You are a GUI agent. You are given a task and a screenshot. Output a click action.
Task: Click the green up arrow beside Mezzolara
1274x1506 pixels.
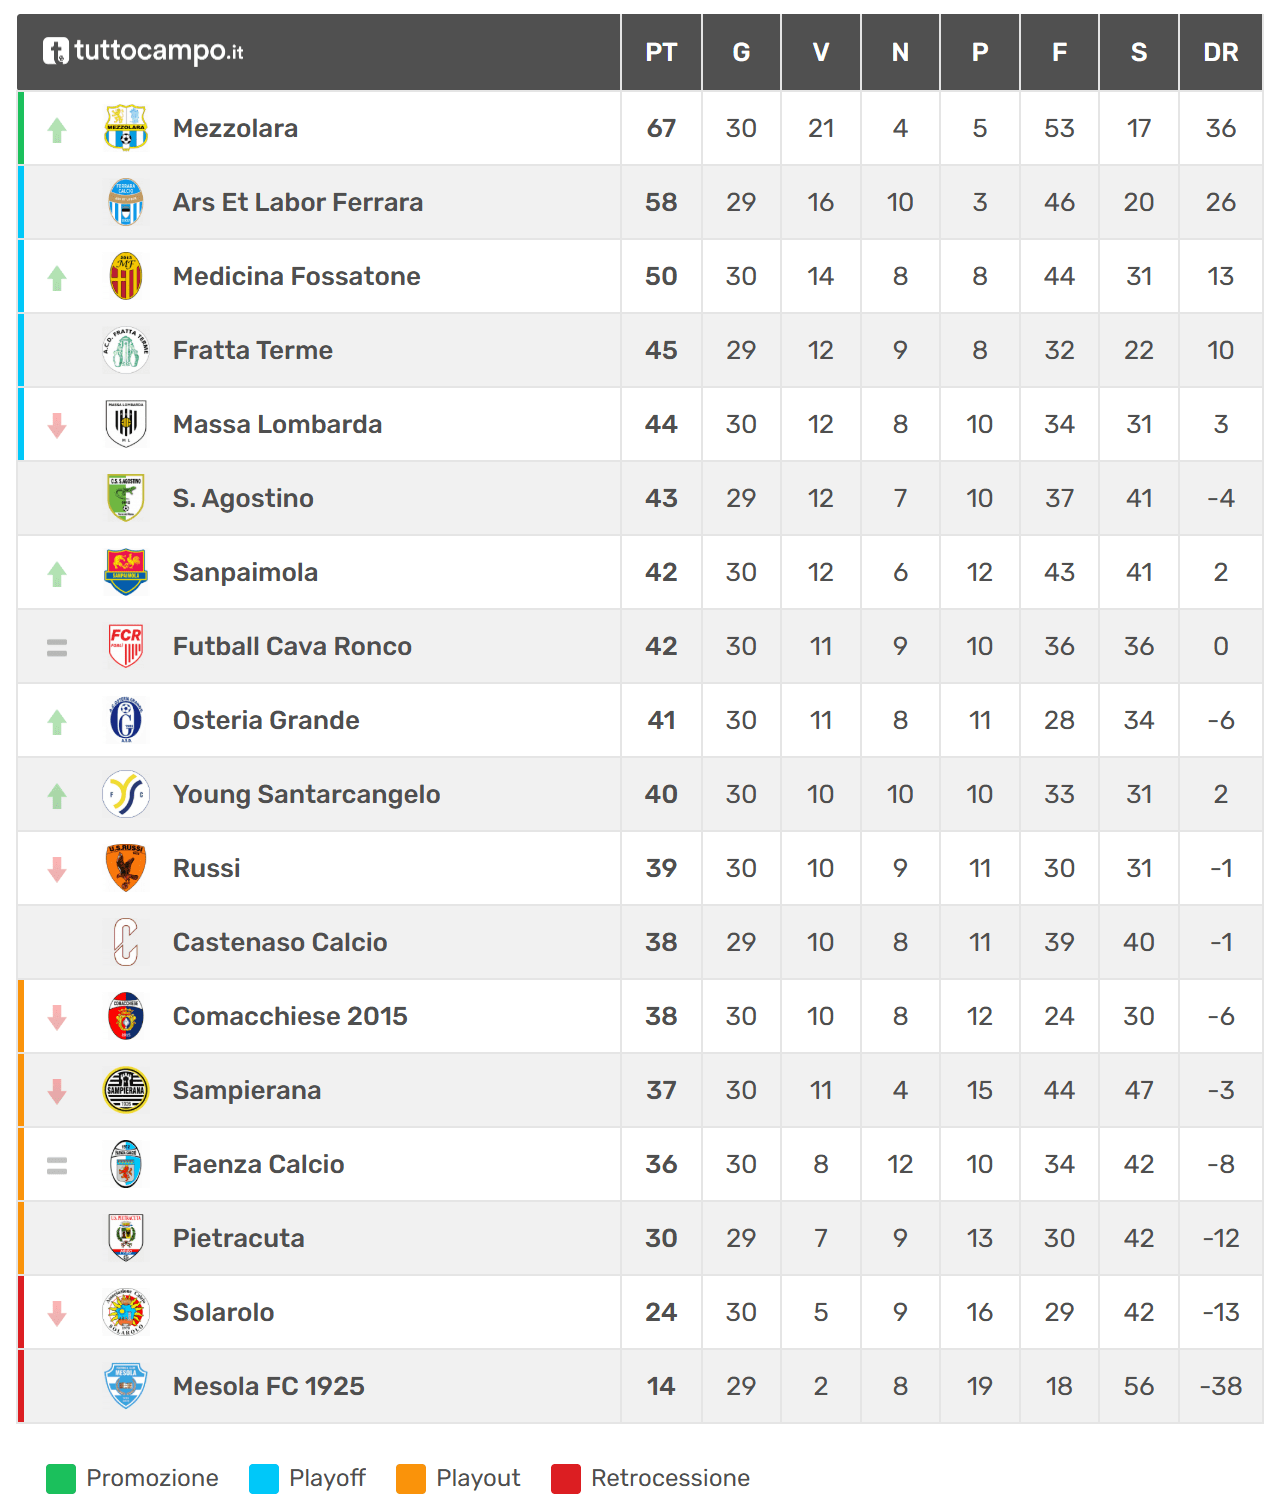pos(57,129)
